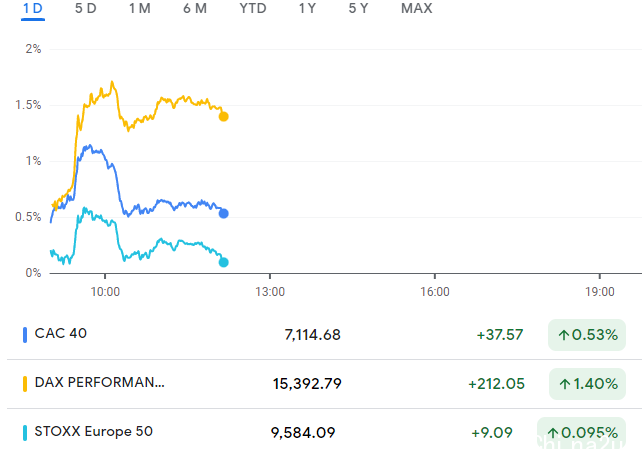Screen dimensions: 642x457
Task: Click the teal STOXX color marker
Action: tap(25, 432)
